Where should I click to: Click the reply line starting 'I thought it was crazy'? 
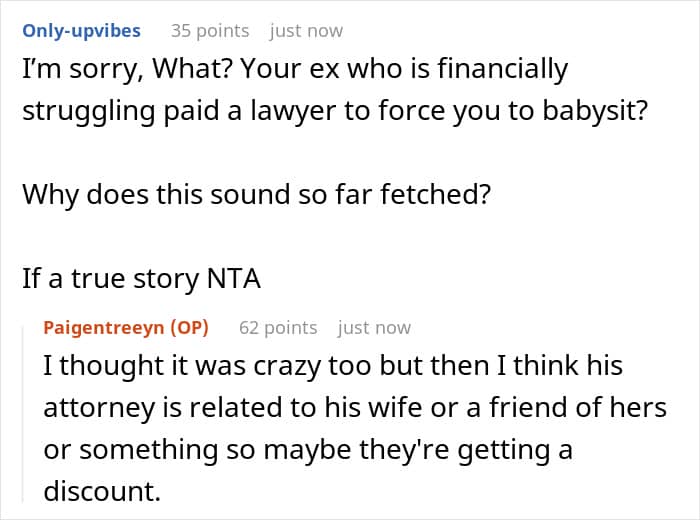332,366
